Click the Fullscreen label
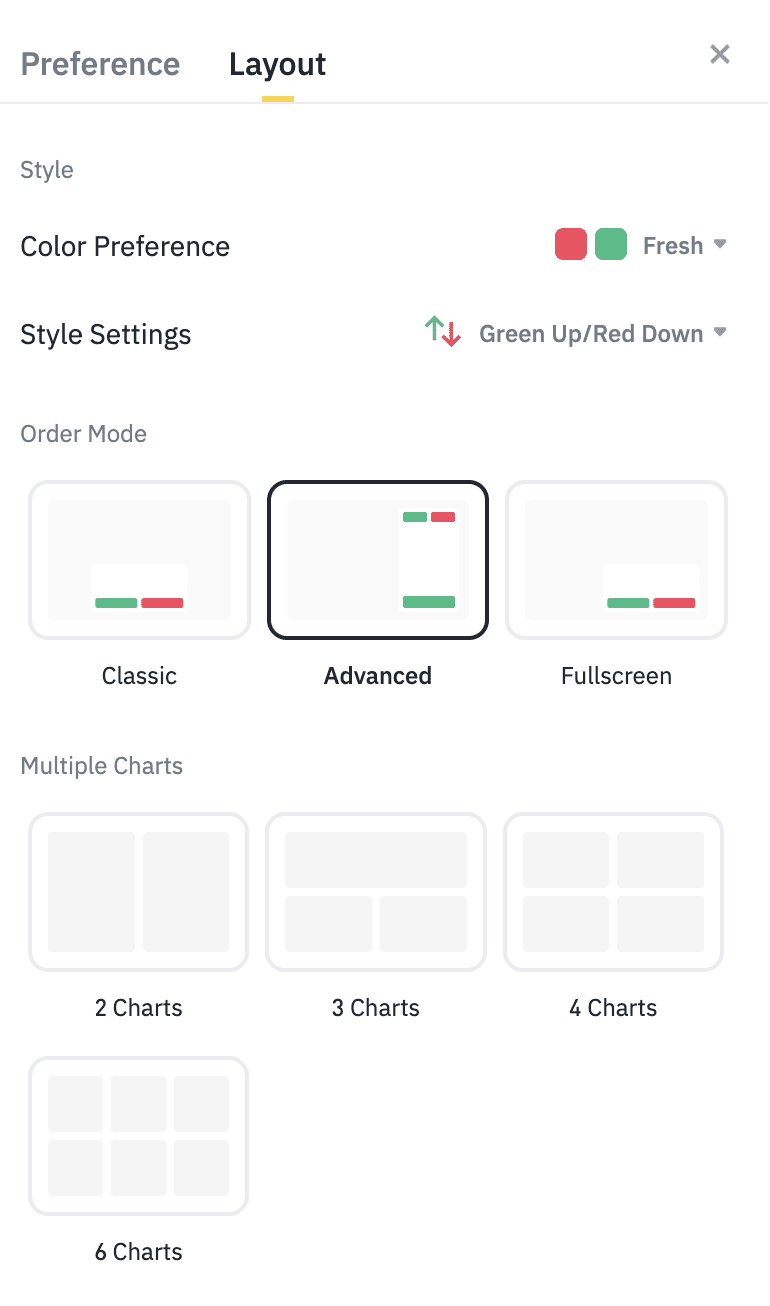This screenshot has height=1306, width=770. (x=616, y=676)
